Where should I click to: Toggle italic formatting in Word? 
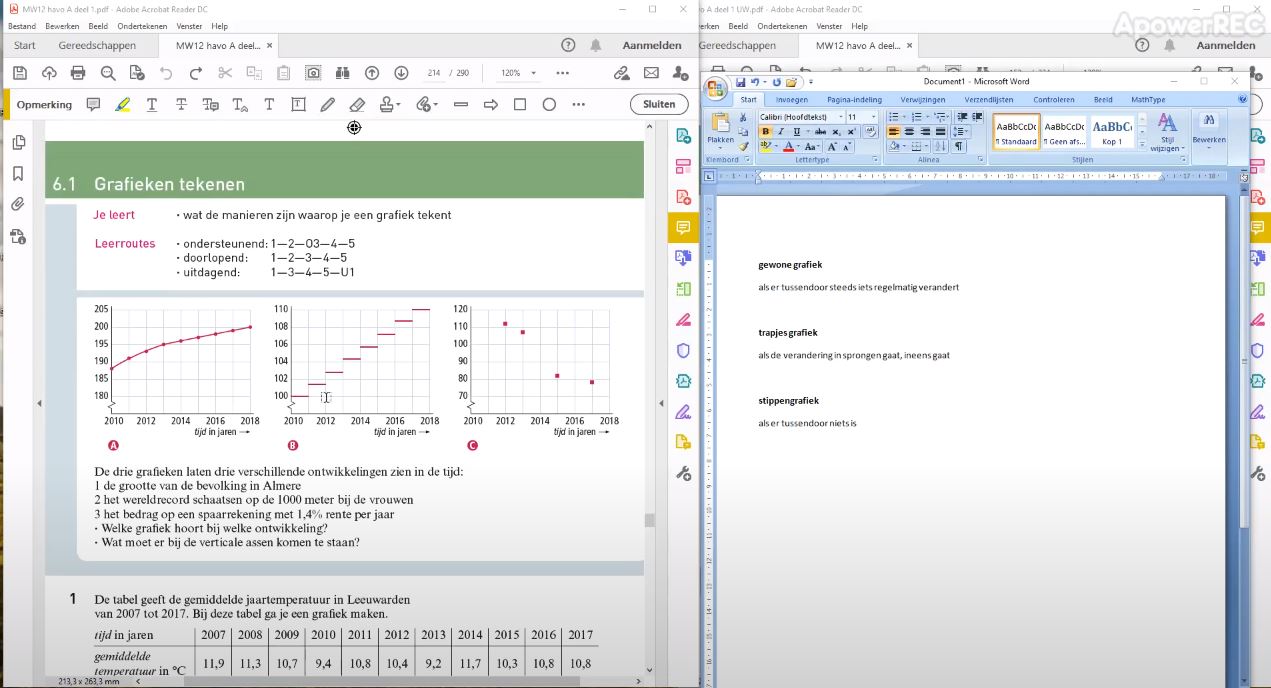(781, 132)
